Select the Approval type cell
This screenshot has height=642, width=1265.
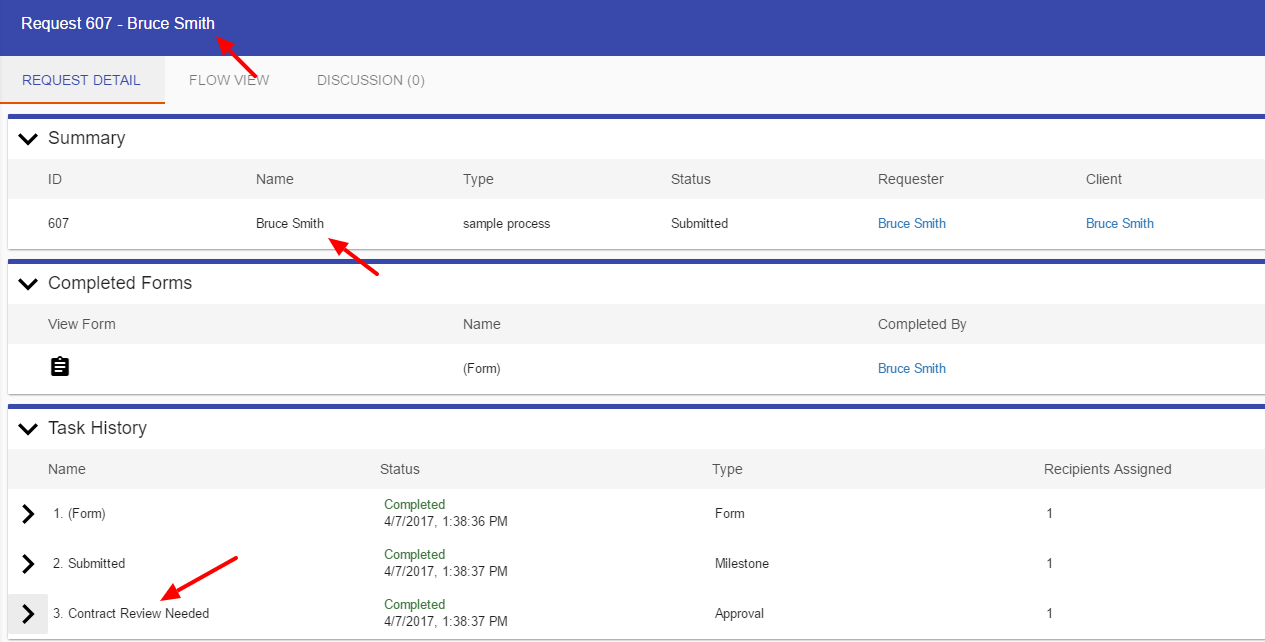739,613
